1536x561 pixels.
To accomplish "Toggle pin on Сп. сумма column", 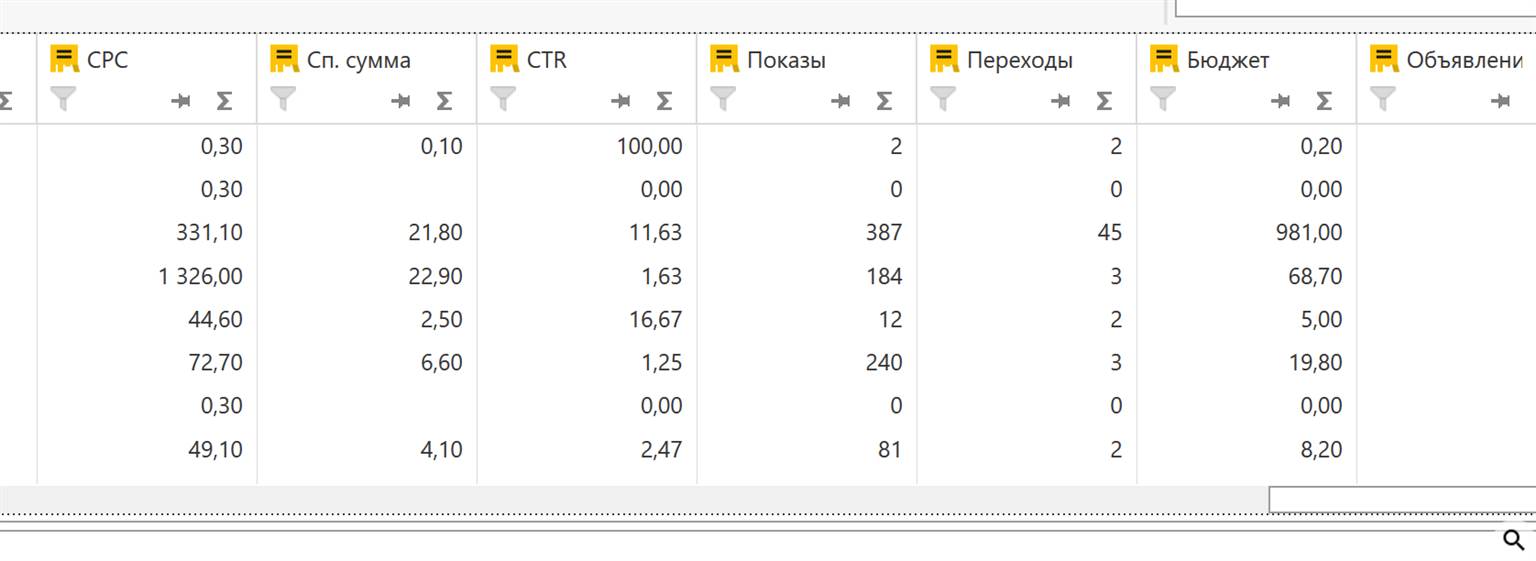I will coord(401,100).
